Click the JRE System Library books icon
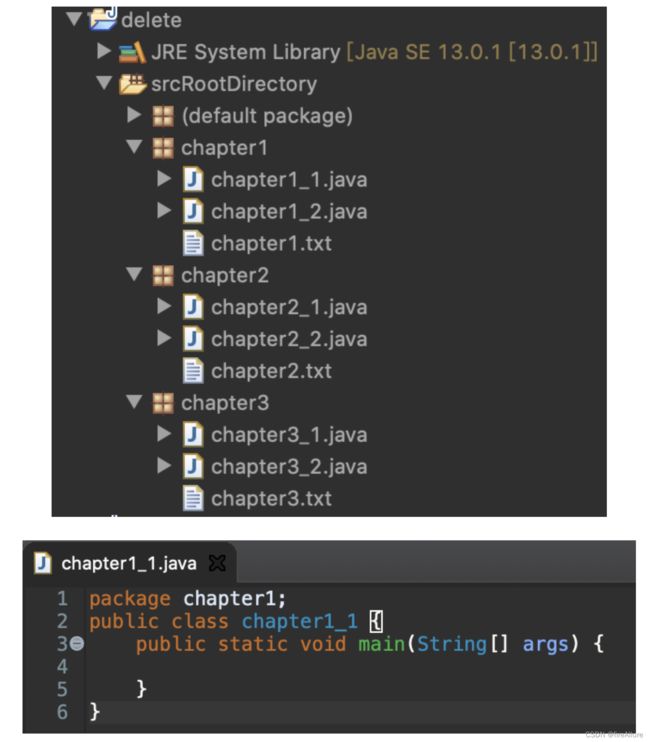Image resolution: width=650 pixels, height=742 pixels. [132, 52]
